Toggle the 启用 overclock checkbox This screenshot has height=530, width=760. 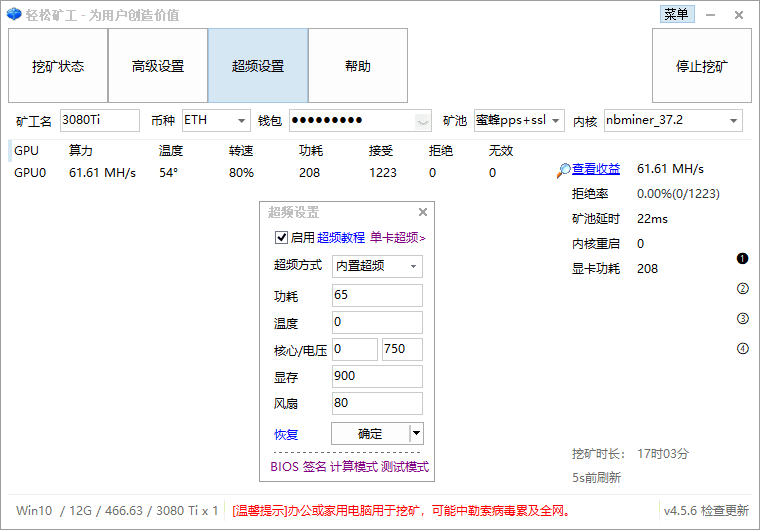pyautogui.click(x=281, y=238)
